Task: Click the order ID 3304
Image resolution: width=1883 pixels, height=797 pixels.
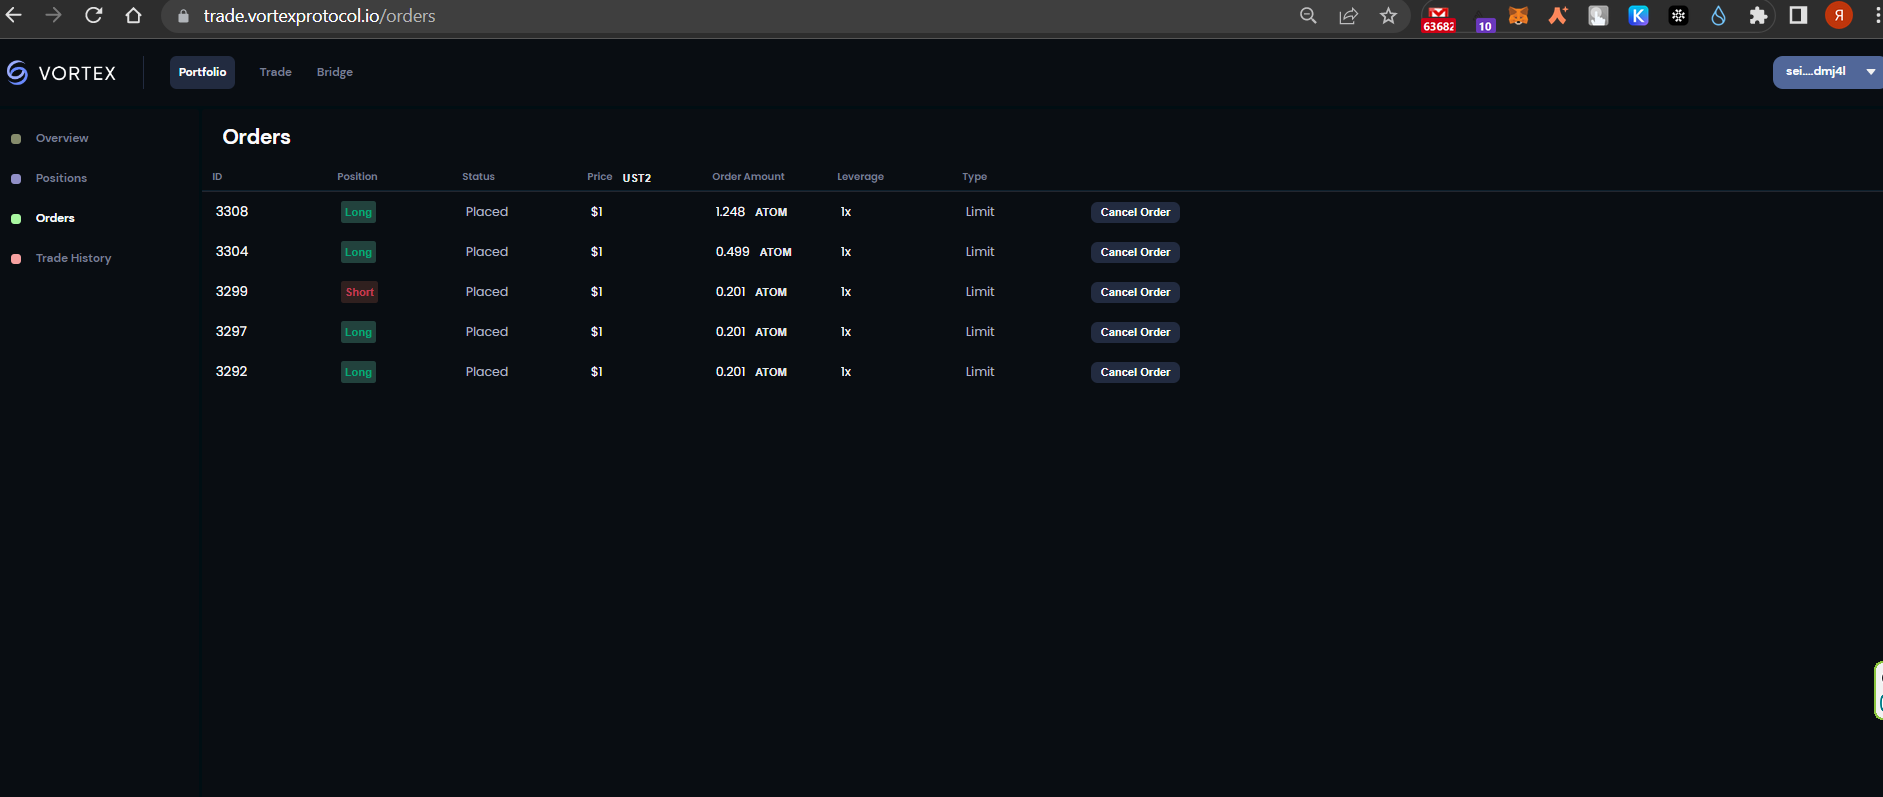Action: [x=232, y=252]
